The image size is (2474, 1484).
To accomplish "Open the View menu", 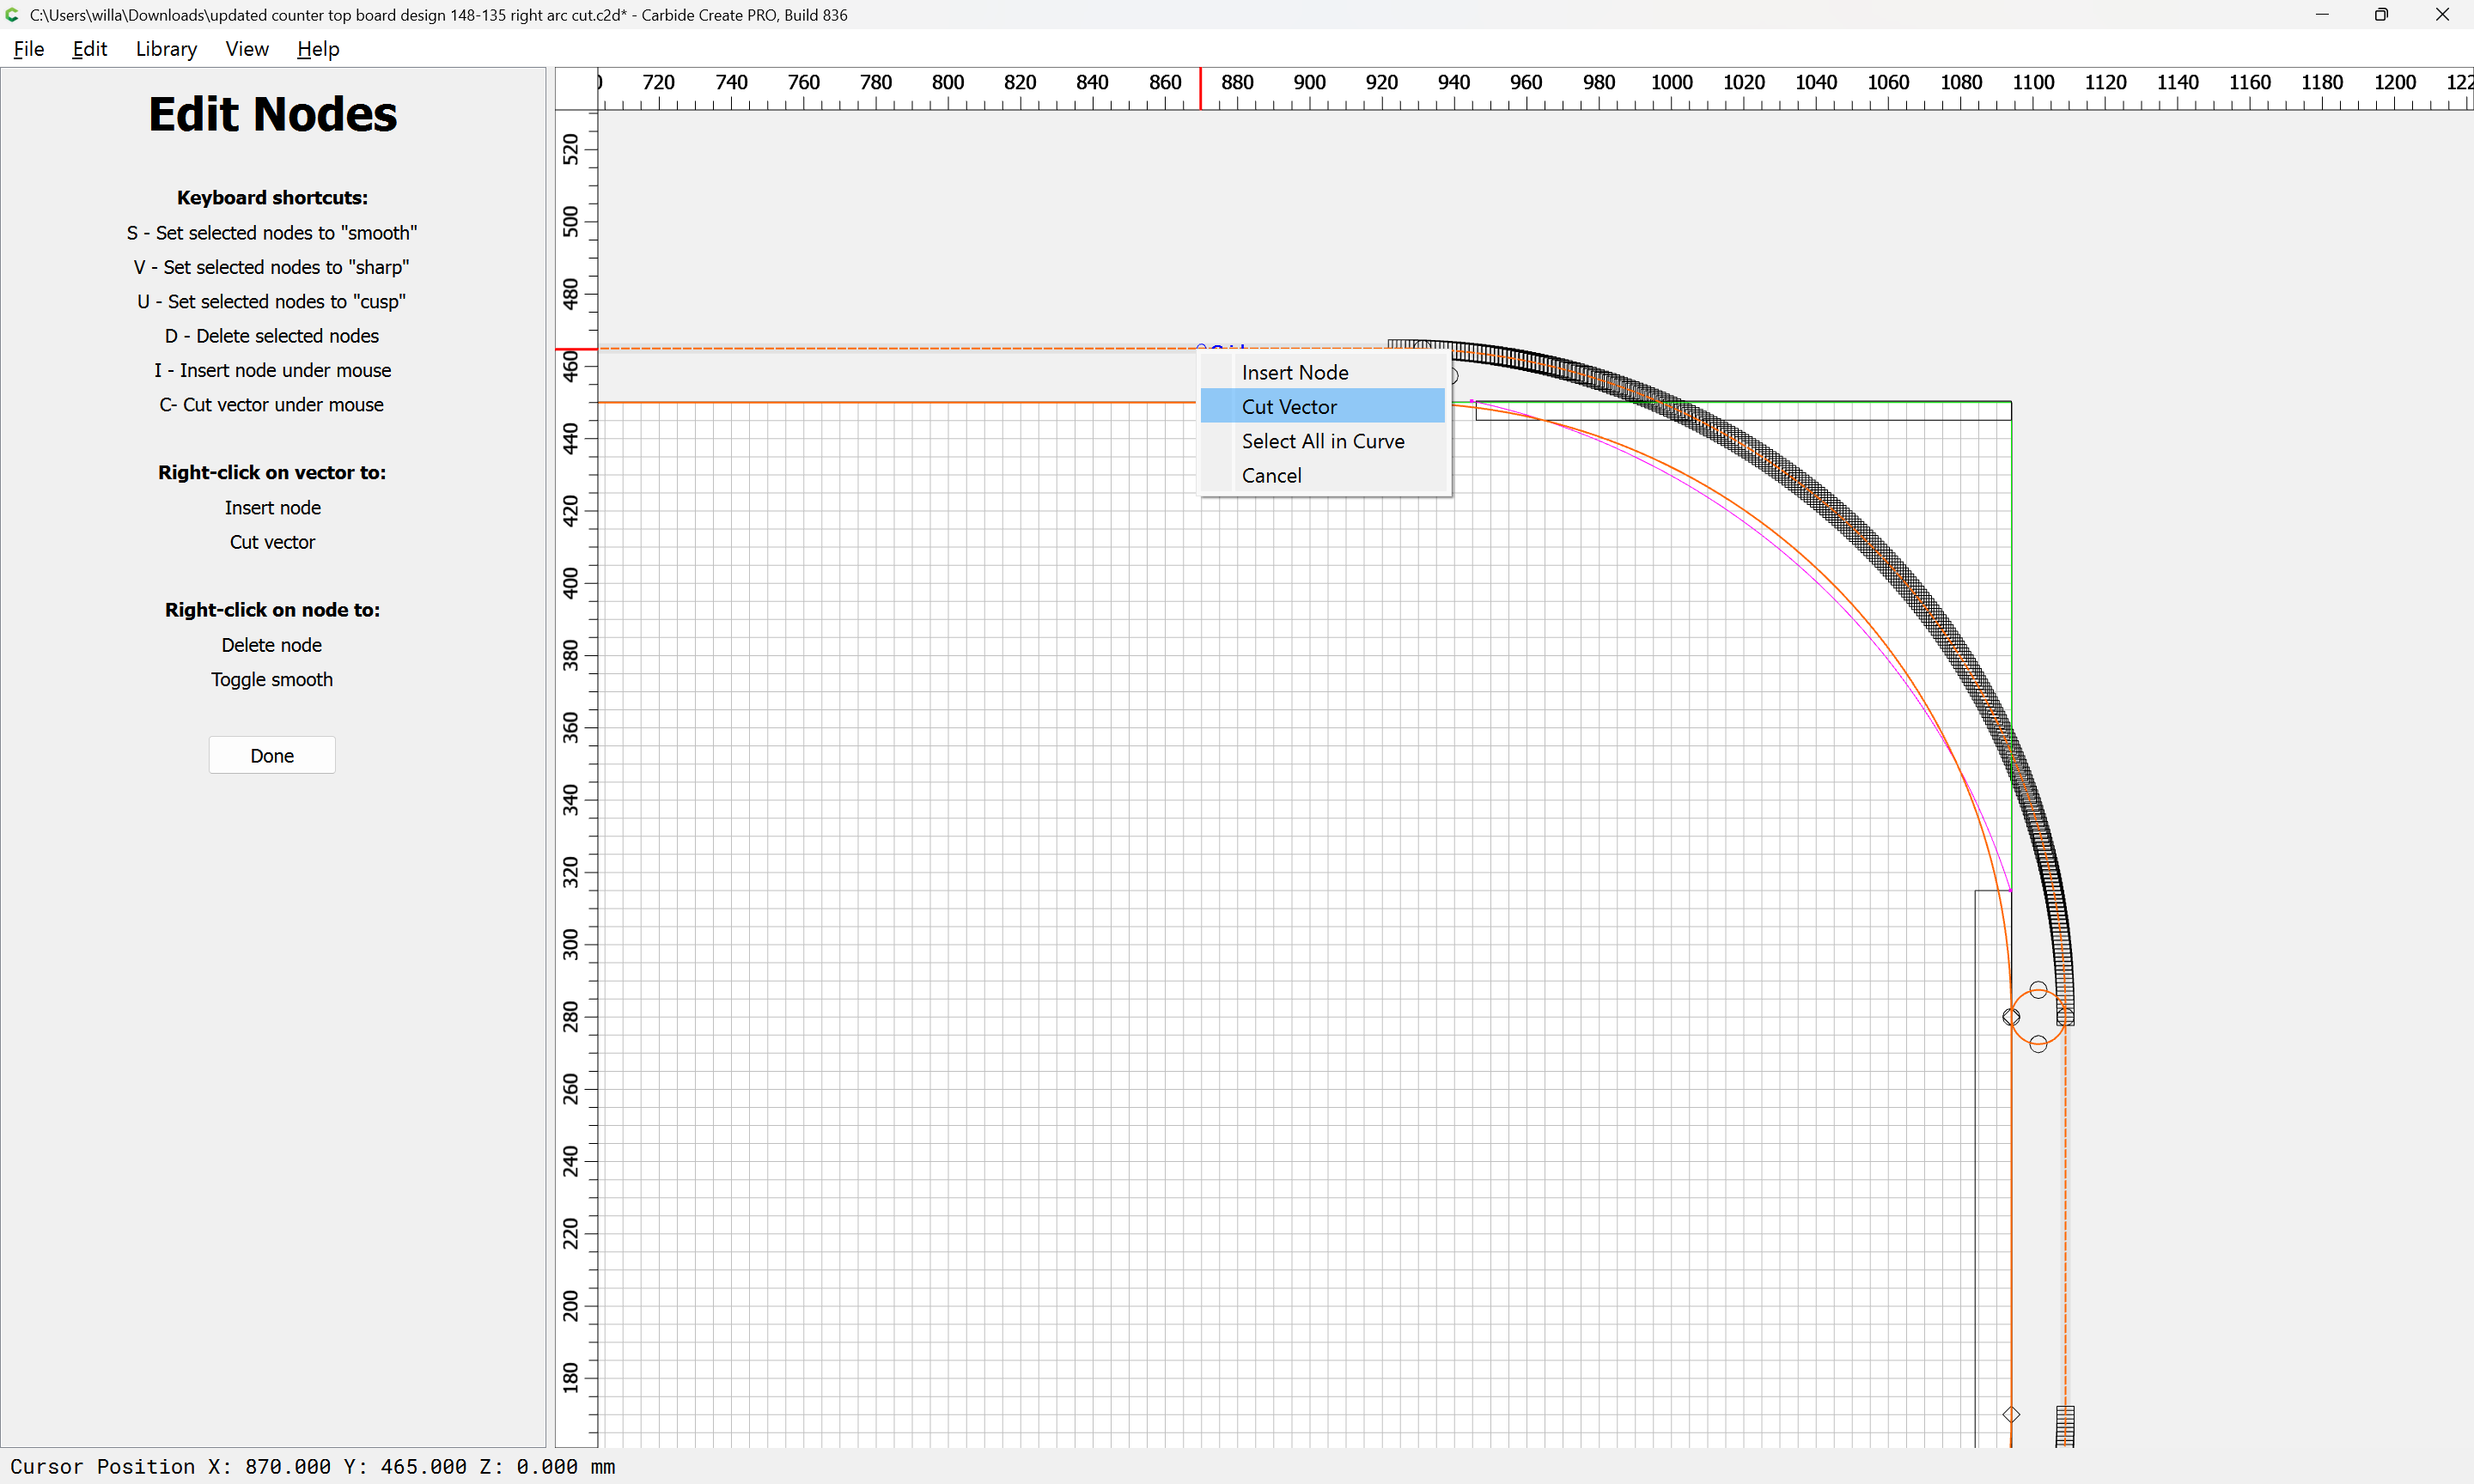I will [x=246, y=49].
